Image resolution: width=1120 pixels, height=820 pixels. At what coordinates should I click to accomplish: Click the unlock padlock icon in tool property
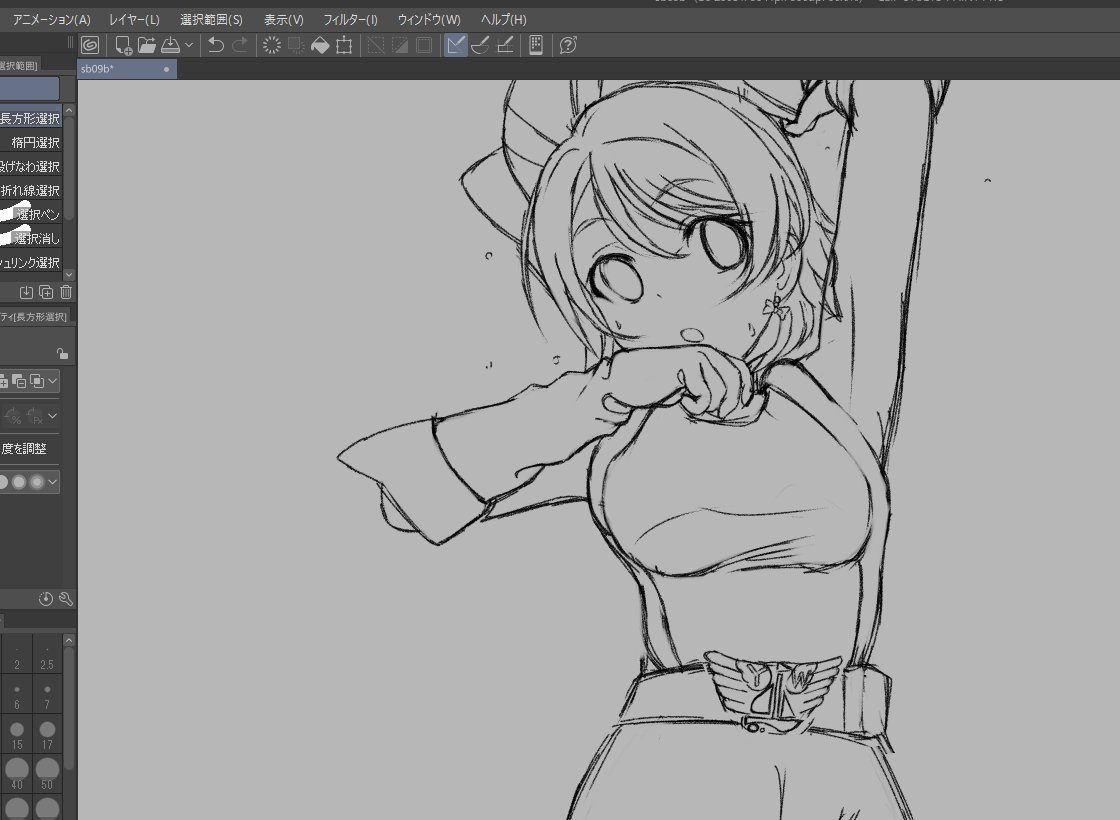click(x=62, y=353)
